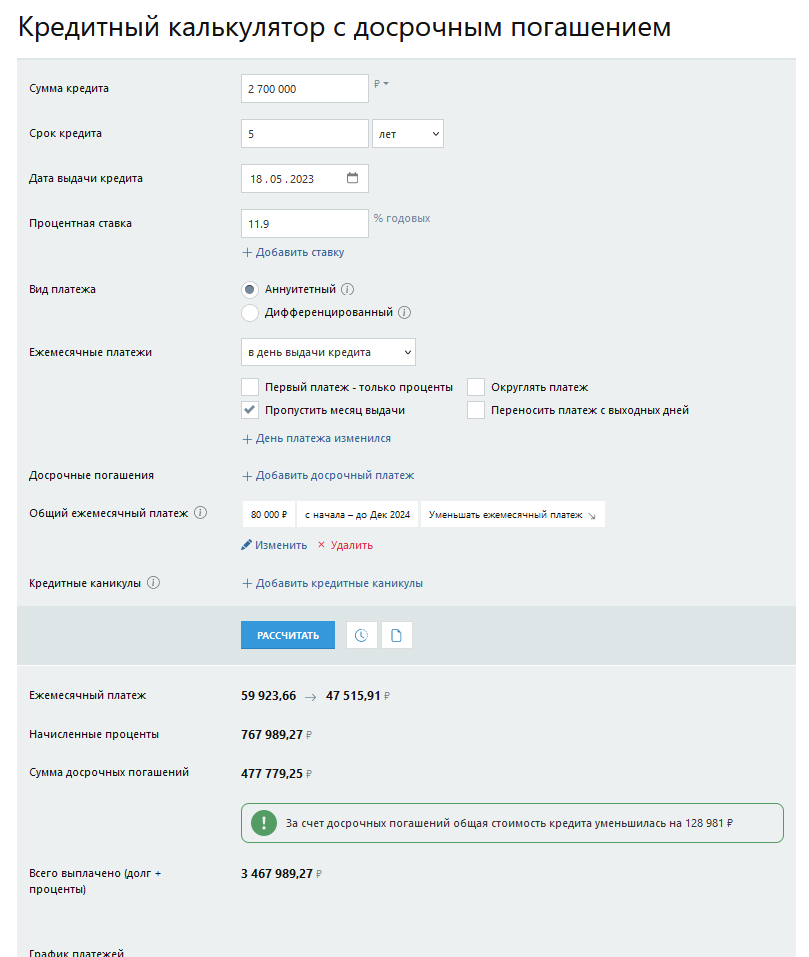Uncheck Пропустить месяц выдачи
Viewport: 809px width, 957px height.
point(250,410)
